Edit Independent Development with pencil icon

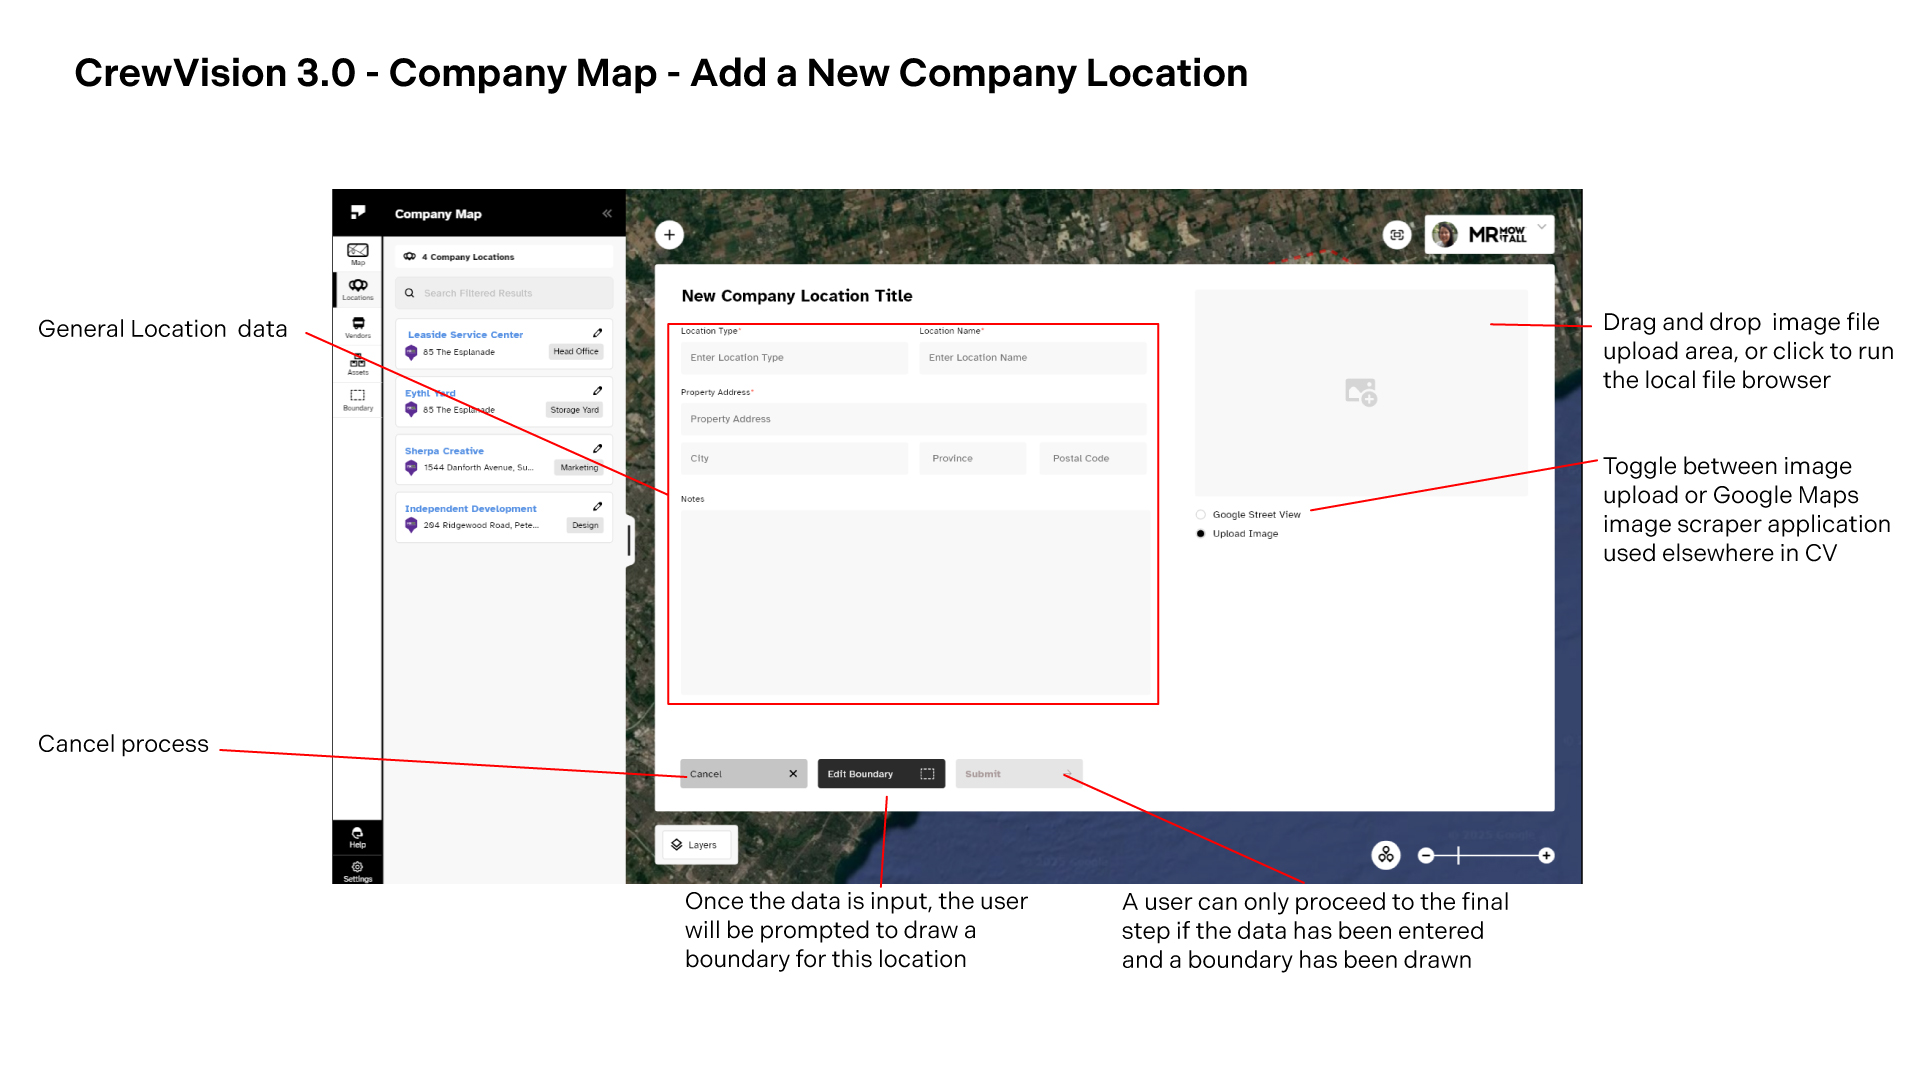coord(597,507)
